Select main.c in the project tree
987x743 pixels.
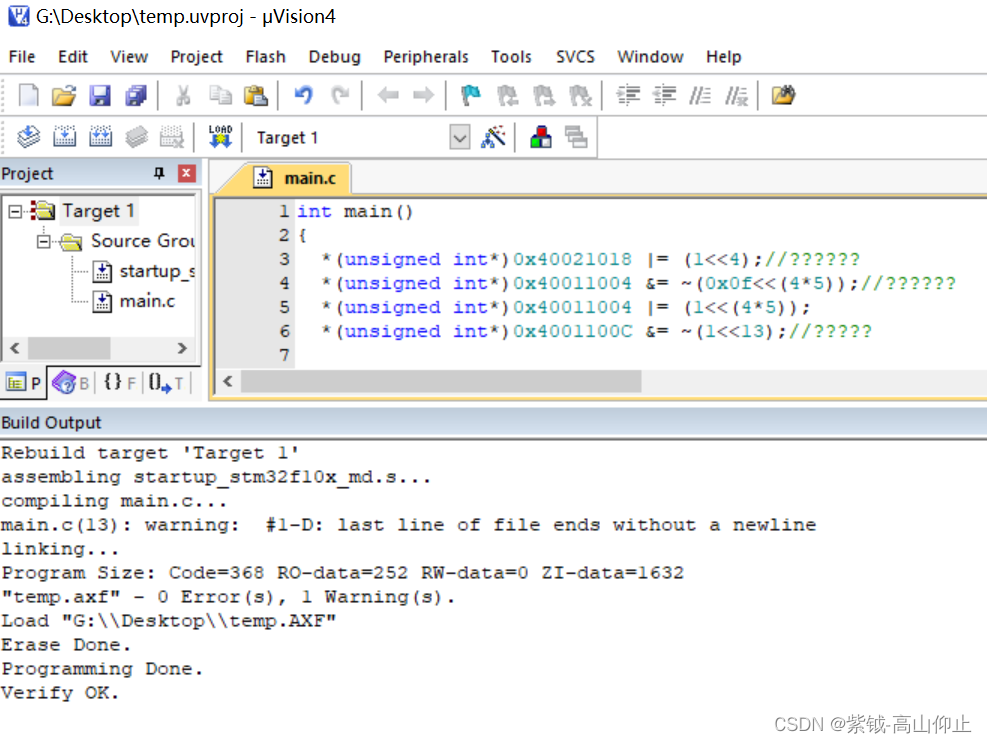coord(146,301)
